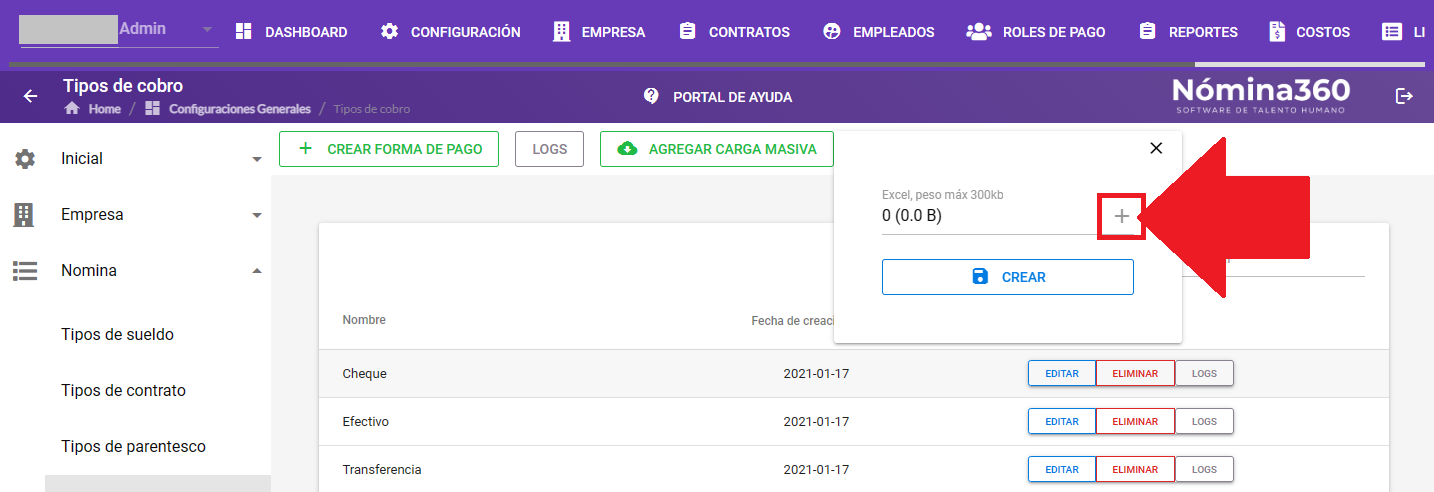
Task: Open the Configuración menu
Action: pos(450,32)
